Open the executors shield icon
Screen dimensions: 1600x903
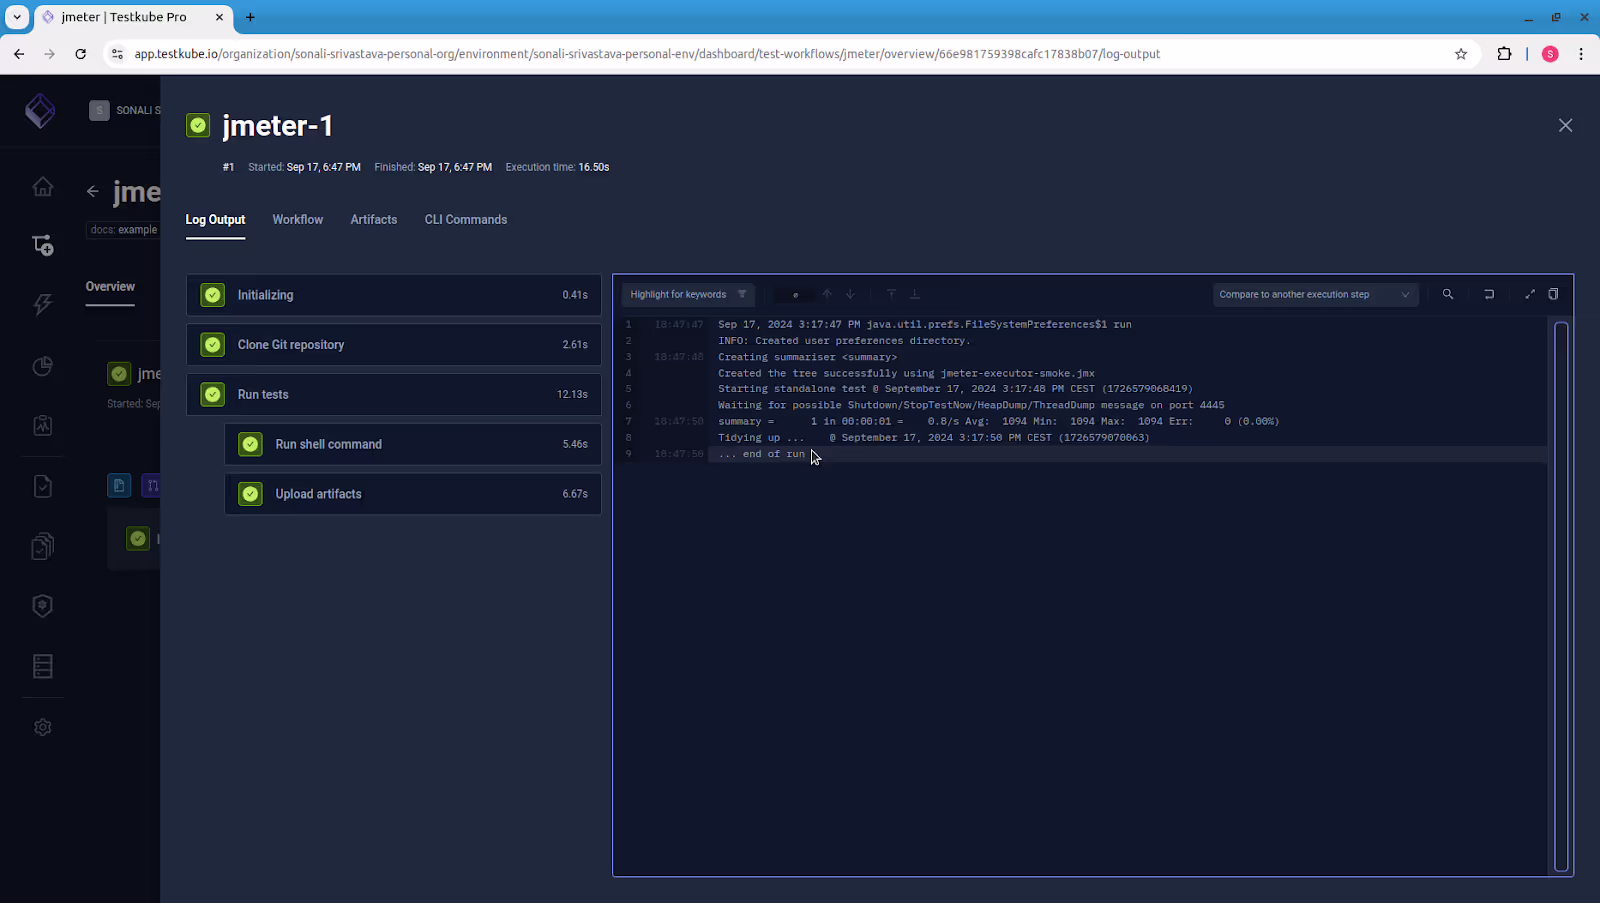42,606
